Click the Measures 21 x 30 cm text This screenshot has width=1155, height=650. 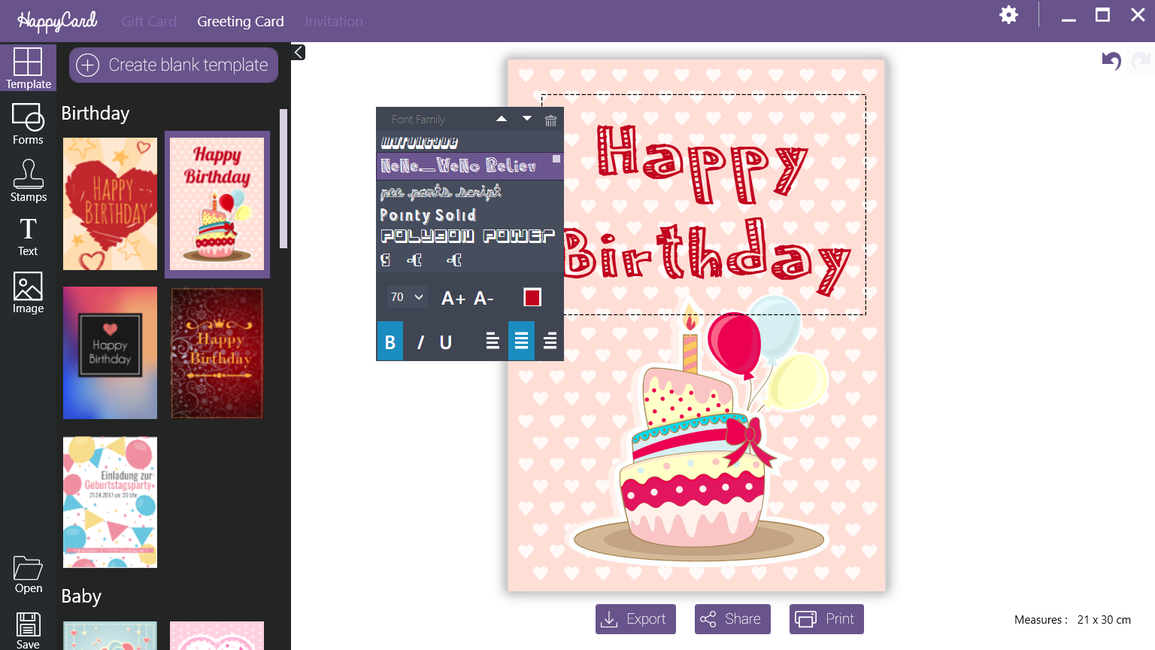tap(1072, 620)
